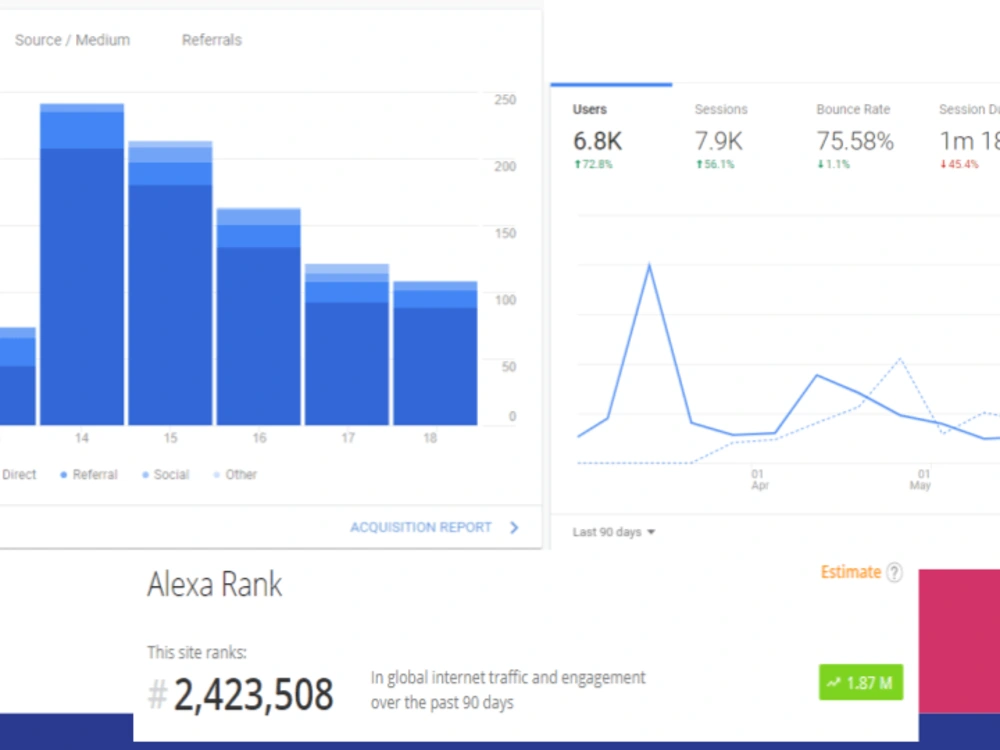Viewport: 1000px width, 750px height.
Task: Click the bar for day 17
Action: coord(347,344)
